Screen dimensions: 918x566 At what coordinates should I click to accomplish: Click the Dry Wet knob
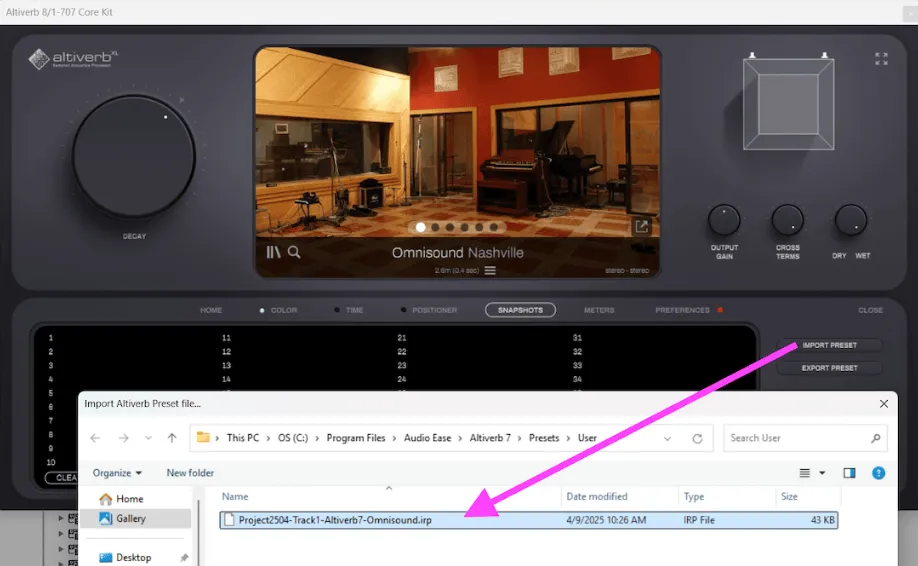[x=851, y=221]
